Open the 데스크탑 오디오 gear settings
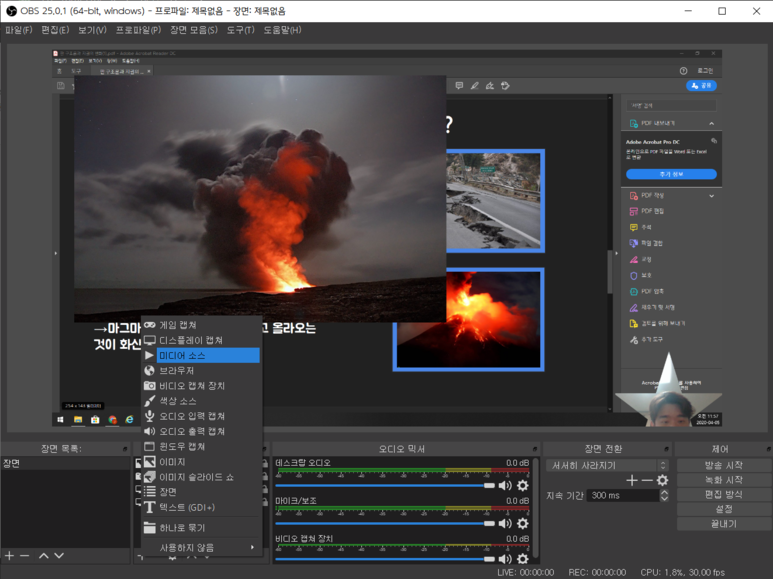 523,486
